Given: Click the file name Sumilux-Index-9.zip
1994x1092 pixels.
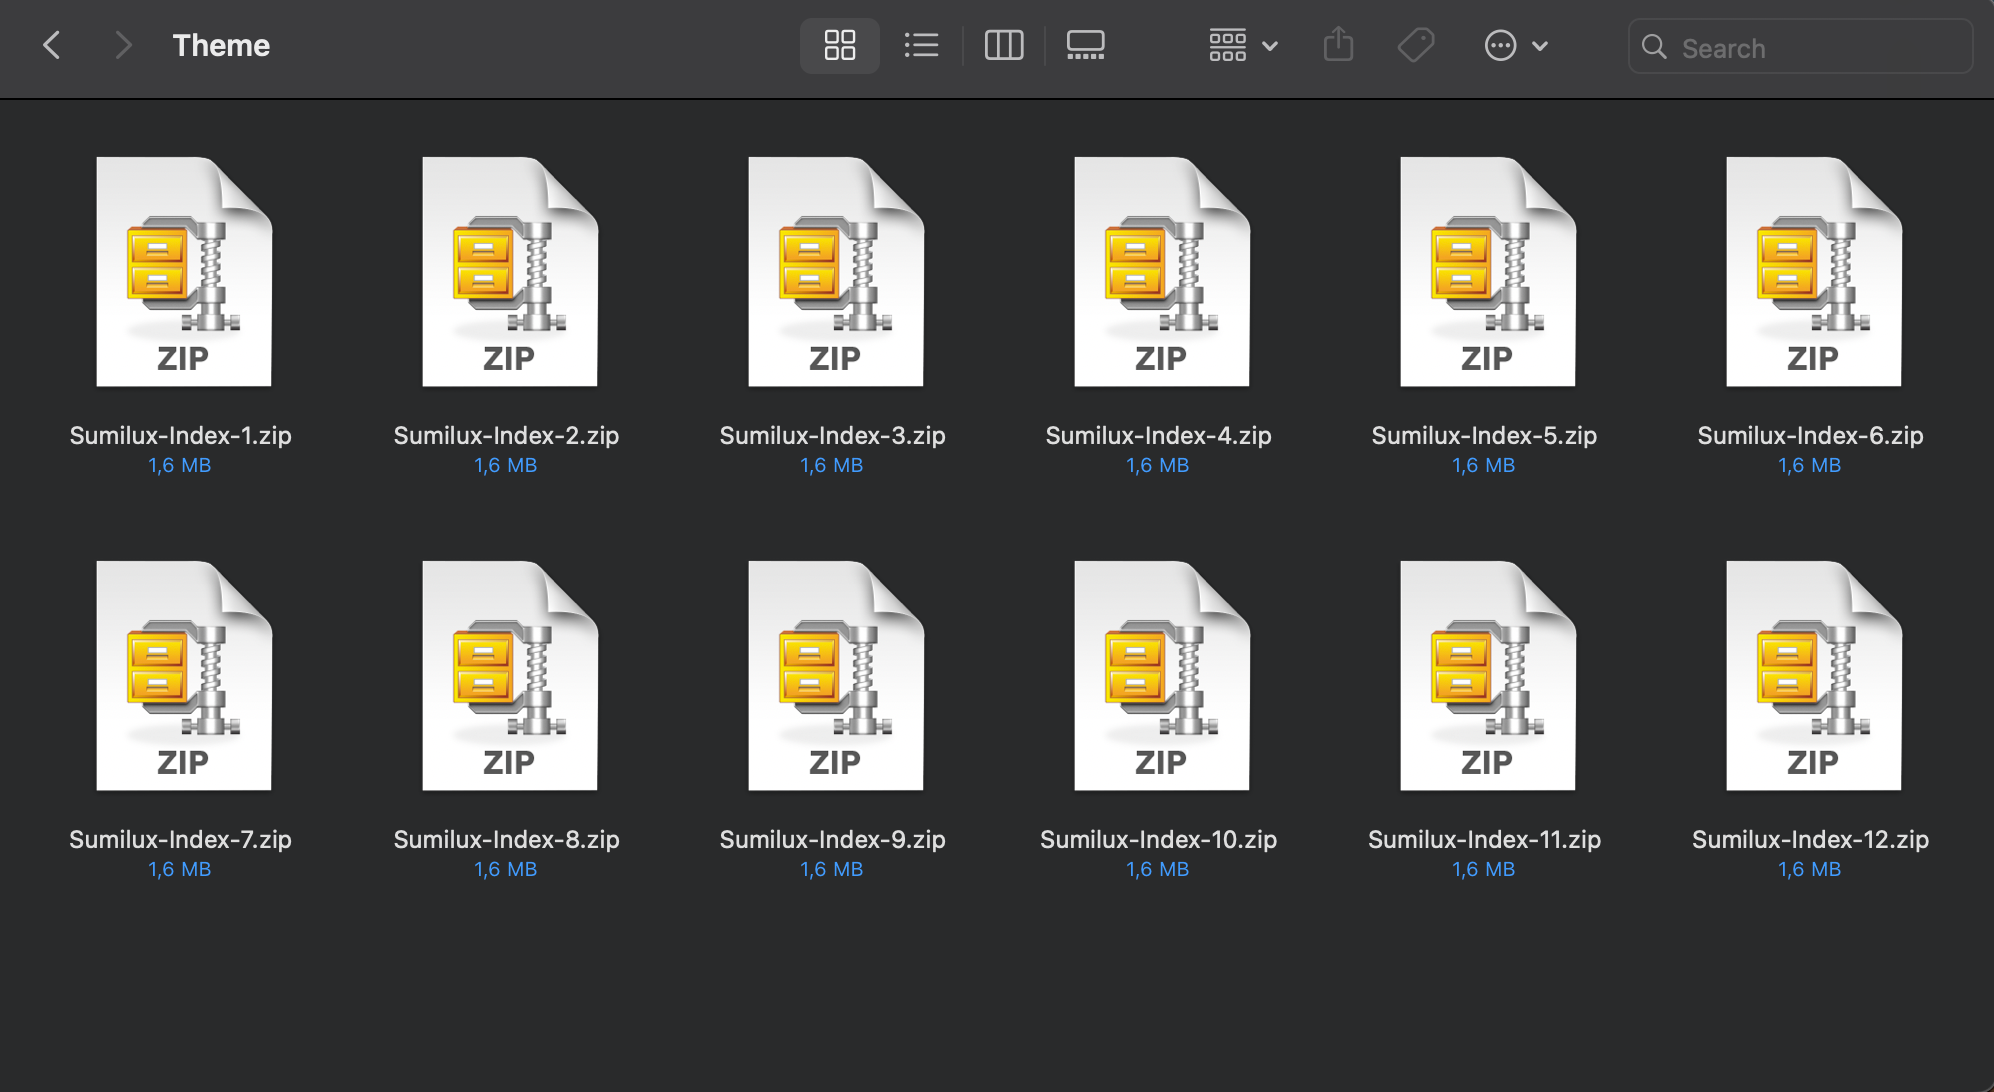Looking at the screenshot, I should click(x=832, y=840).
